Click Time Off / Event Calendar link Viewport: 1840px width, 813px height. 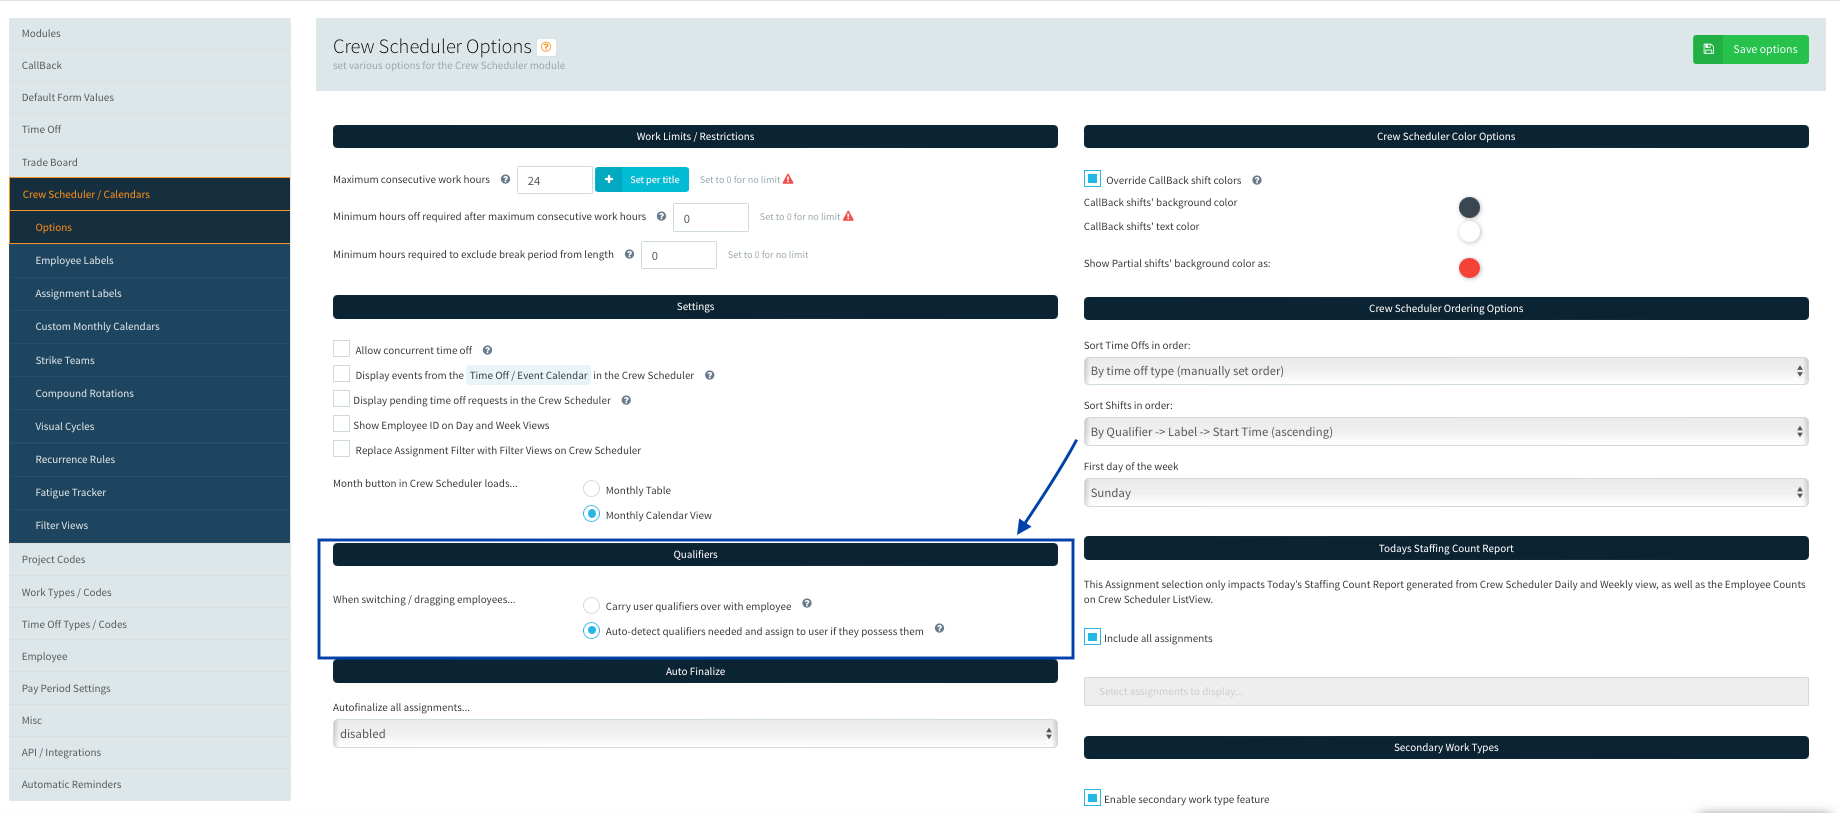(x=528, y=376)
